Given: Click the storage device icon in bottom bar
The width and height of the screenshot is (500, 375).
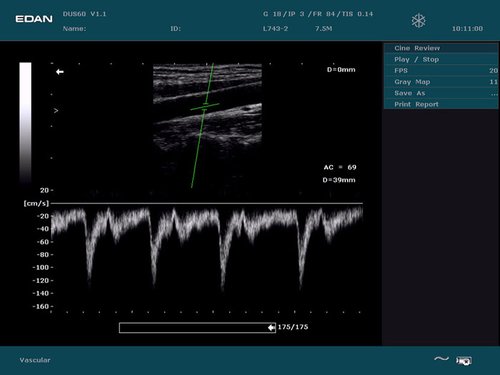Looking at the screenshot, I should tap(464, 361).
